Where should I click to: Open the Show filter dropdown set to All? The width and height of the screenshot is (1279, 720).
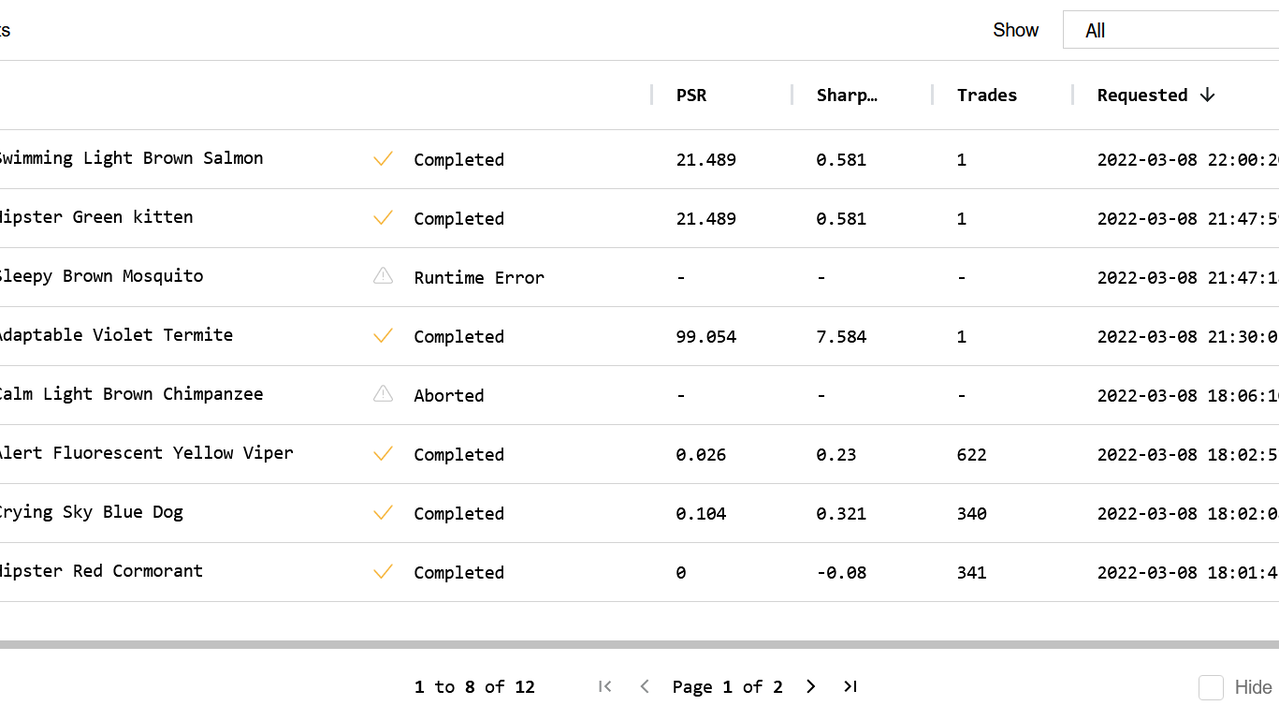pyautogui.click(x=1170, y=30)
